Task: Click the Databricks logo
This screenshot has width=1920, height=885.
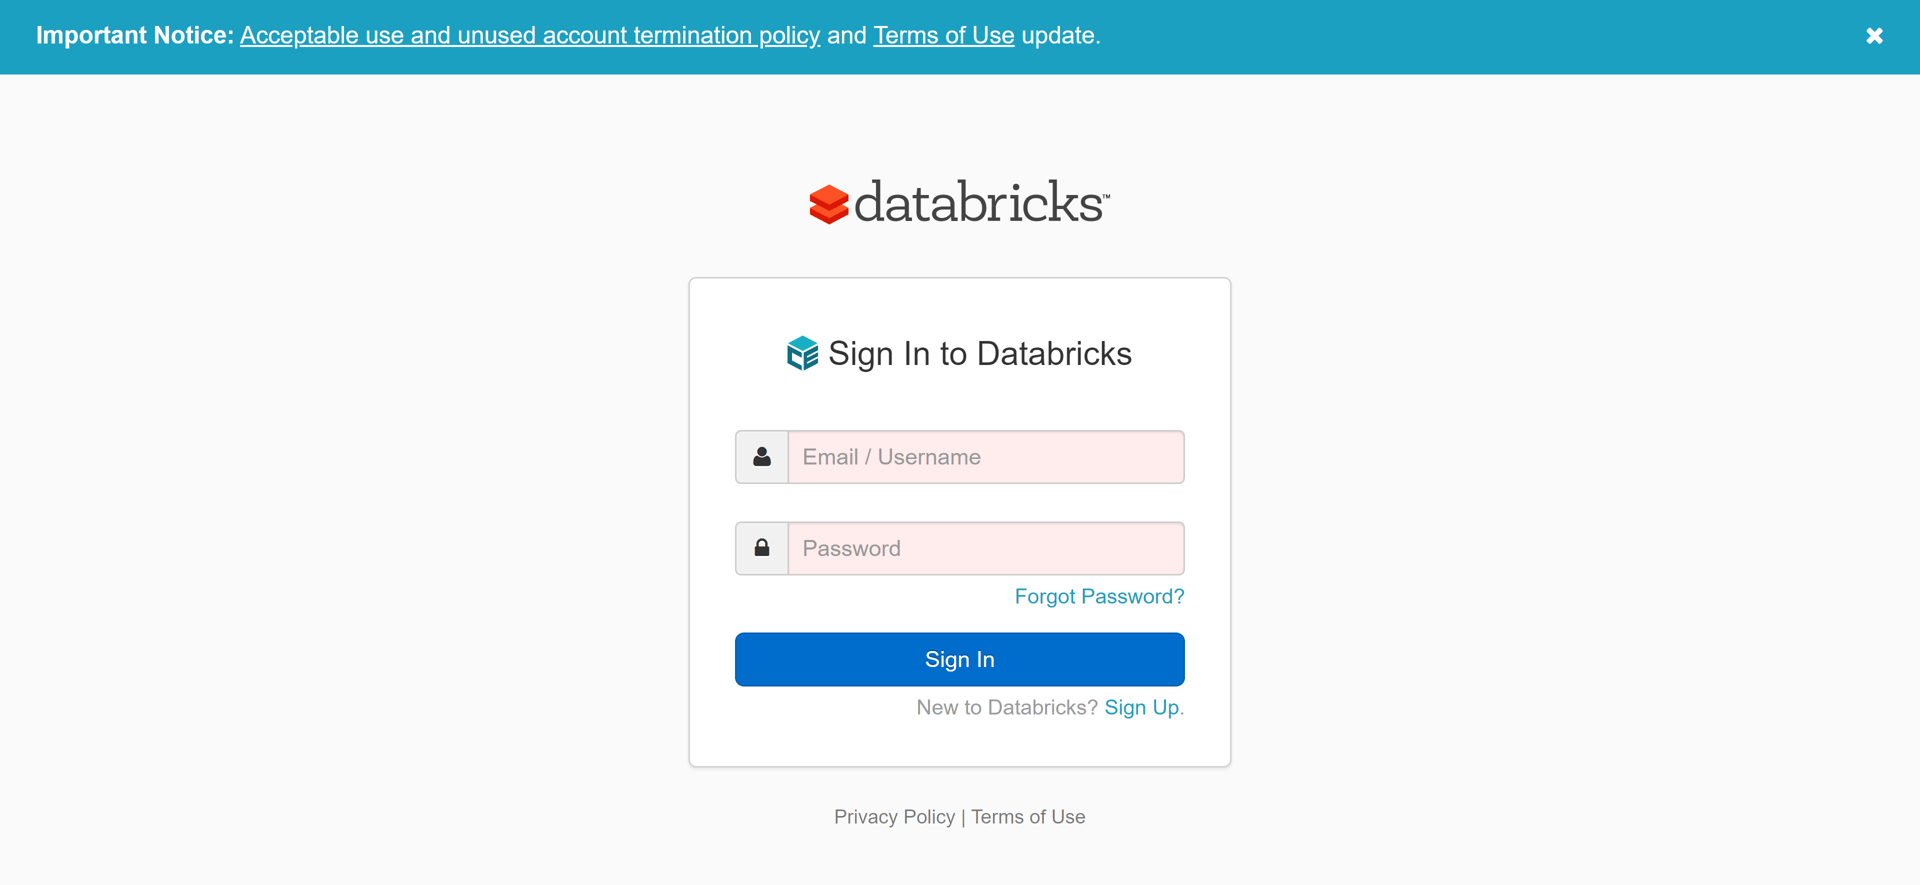Action: (958, 201)
